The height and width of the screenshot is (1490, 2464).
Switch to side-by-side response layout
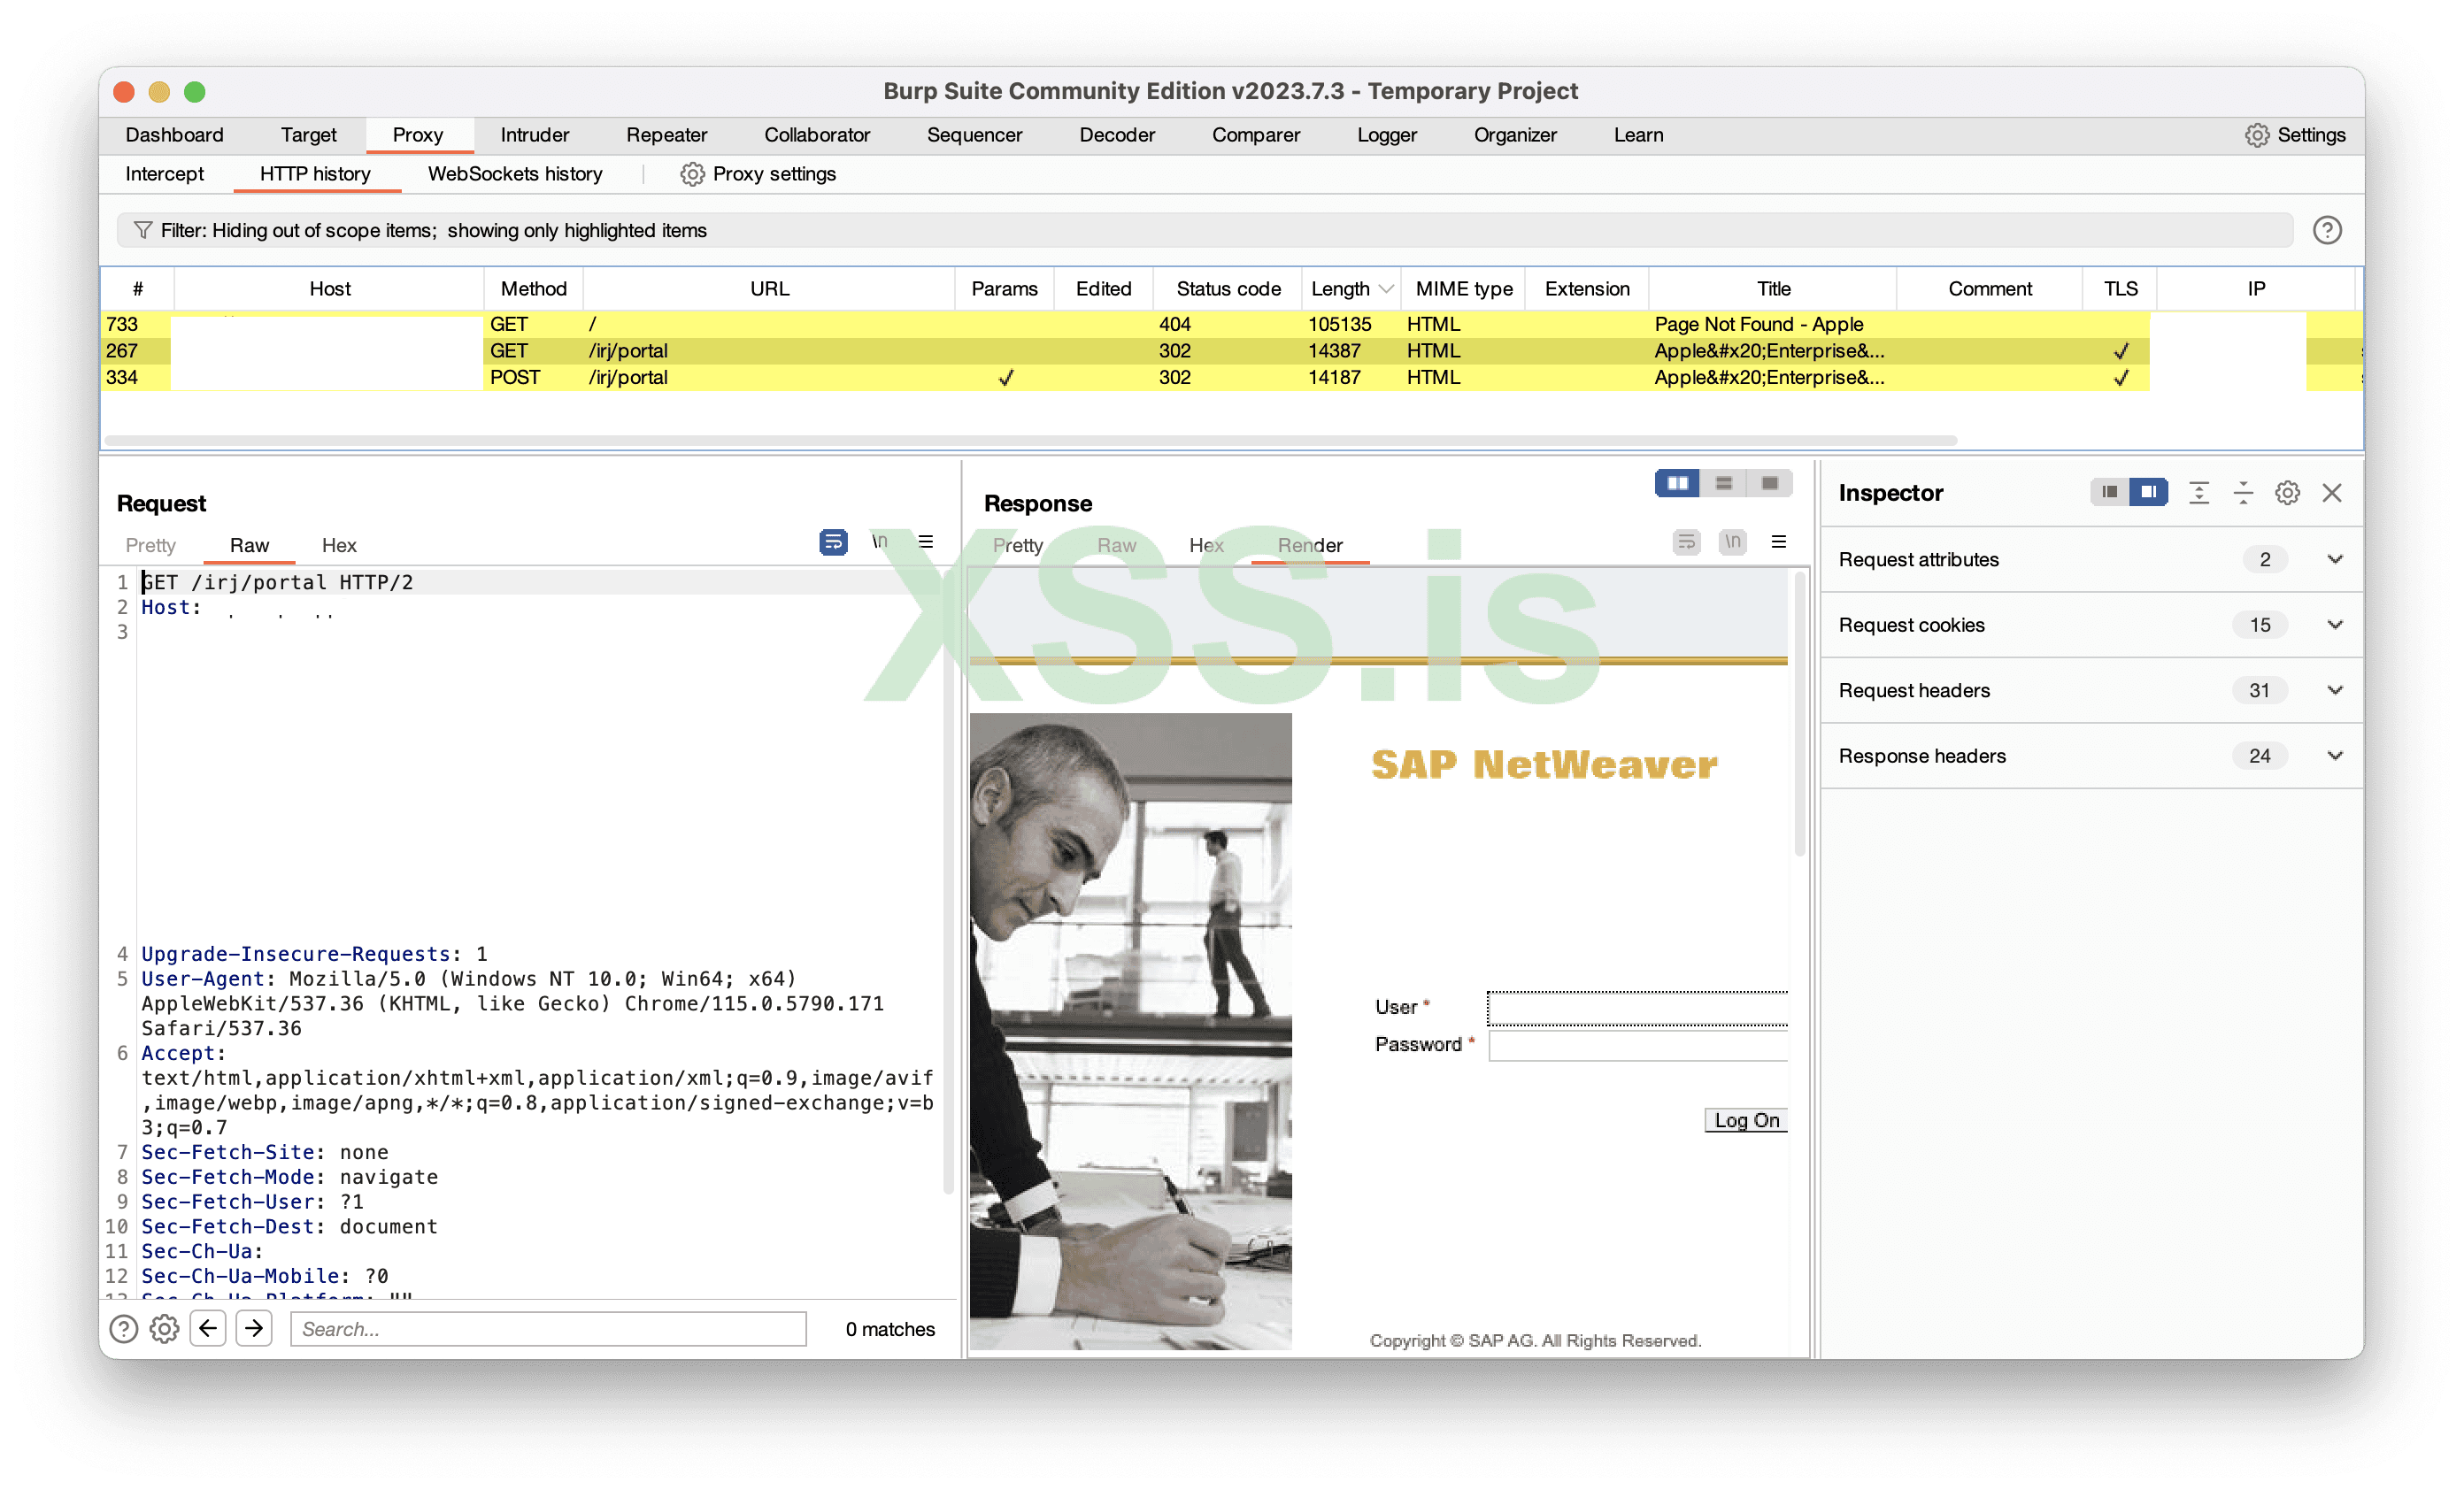coord(1677,484)
